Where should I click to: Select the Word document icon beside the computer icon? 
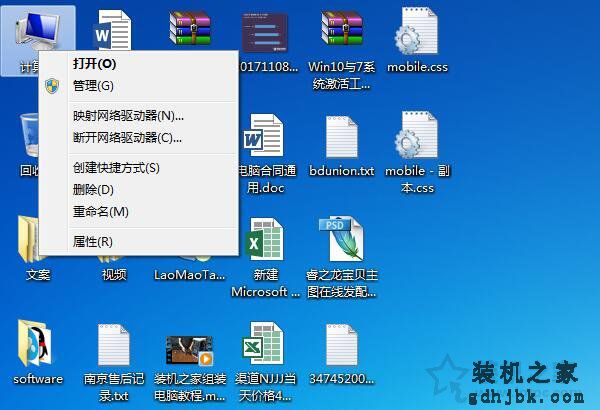click(x=112, y=31)
